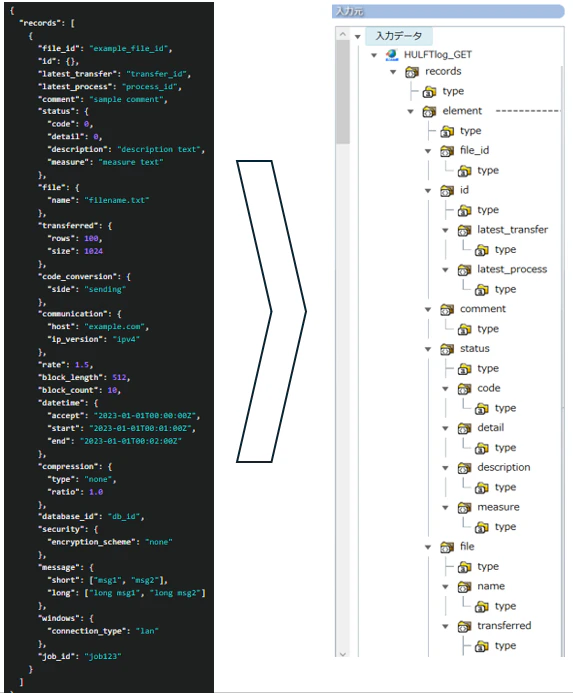Click the file_id node icon
This screenshot has height=693, width=573.
(447, 151)
